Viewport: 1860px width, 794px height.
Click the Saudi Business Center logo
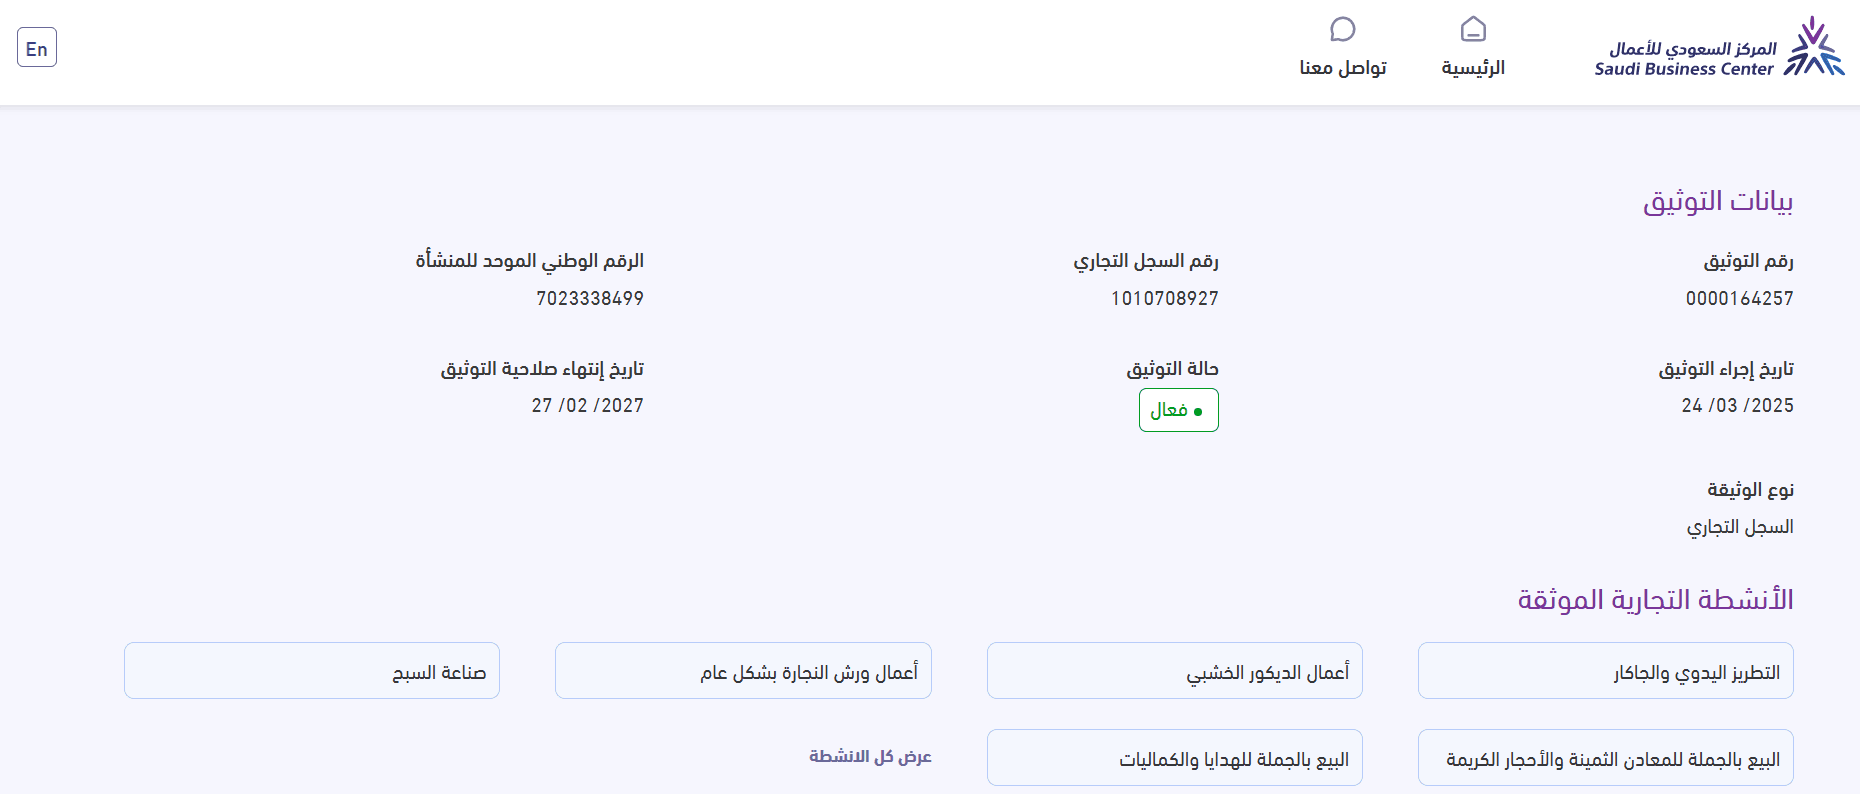point(1718,48)
